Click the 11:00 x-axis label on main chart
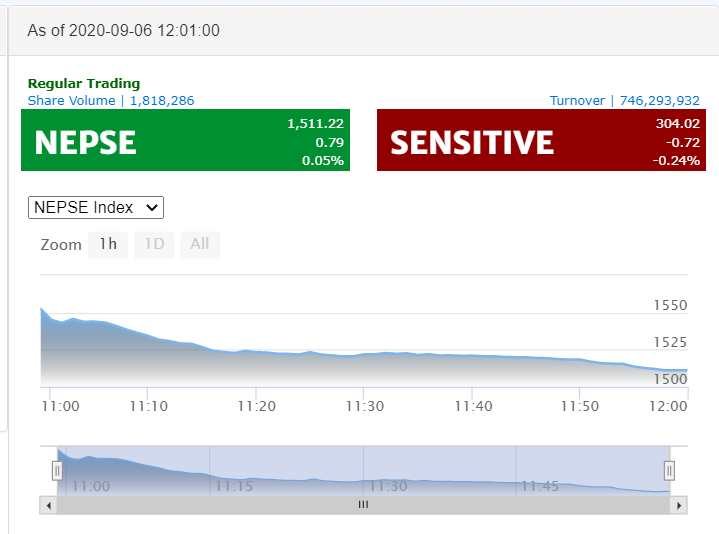 tap(61, 406)
